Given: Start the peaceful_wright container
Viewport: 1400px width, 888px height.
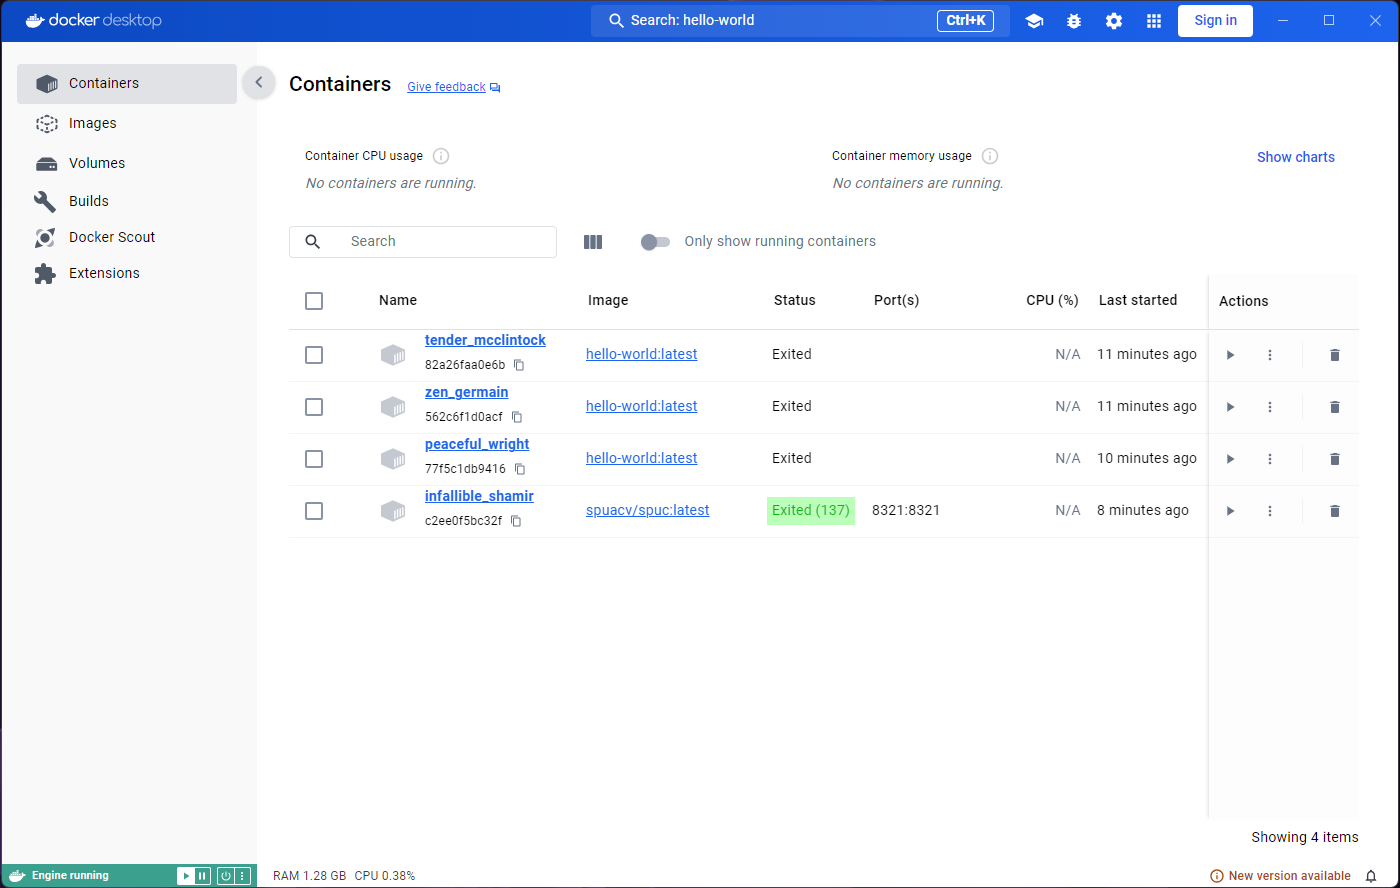Looking at the screenshot, I should (1230, 459).
